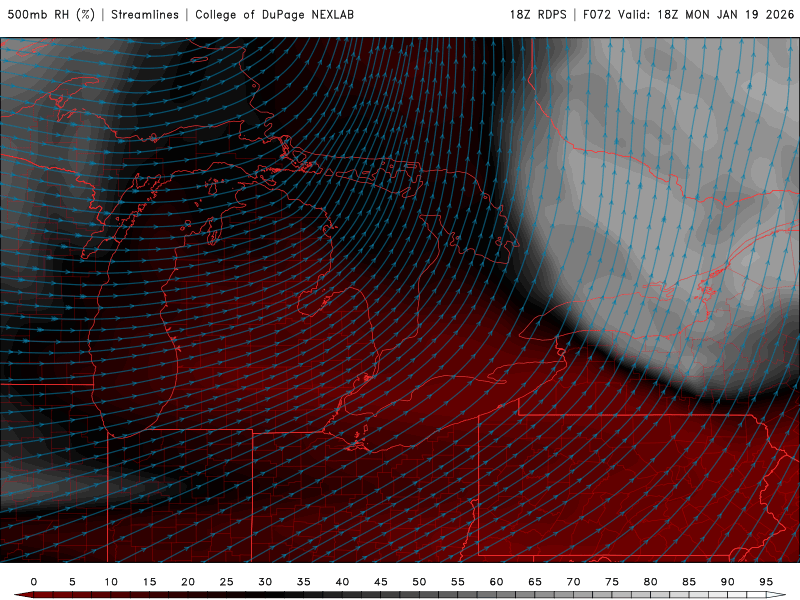
Task: Click the colorbar tick label "60"
Action: pyautogui.click(x=496, y=582)
